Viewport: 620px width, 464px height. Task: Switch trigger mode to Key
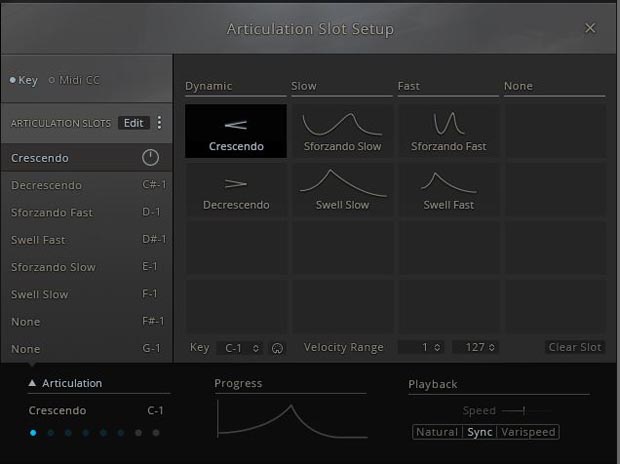coord(23,80)
